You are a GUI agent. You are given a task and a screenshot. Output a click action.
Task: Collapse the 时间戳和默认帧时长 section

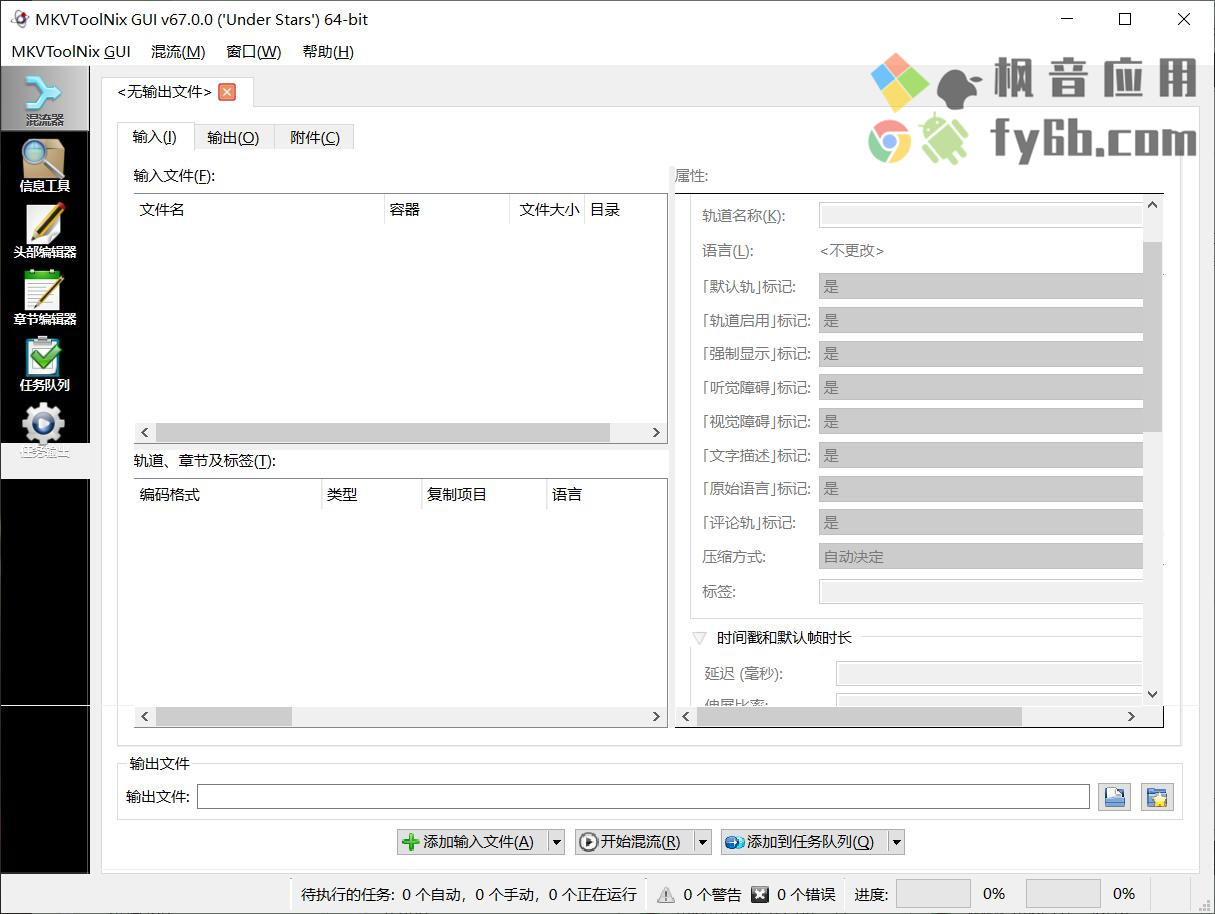pos(700,638)
